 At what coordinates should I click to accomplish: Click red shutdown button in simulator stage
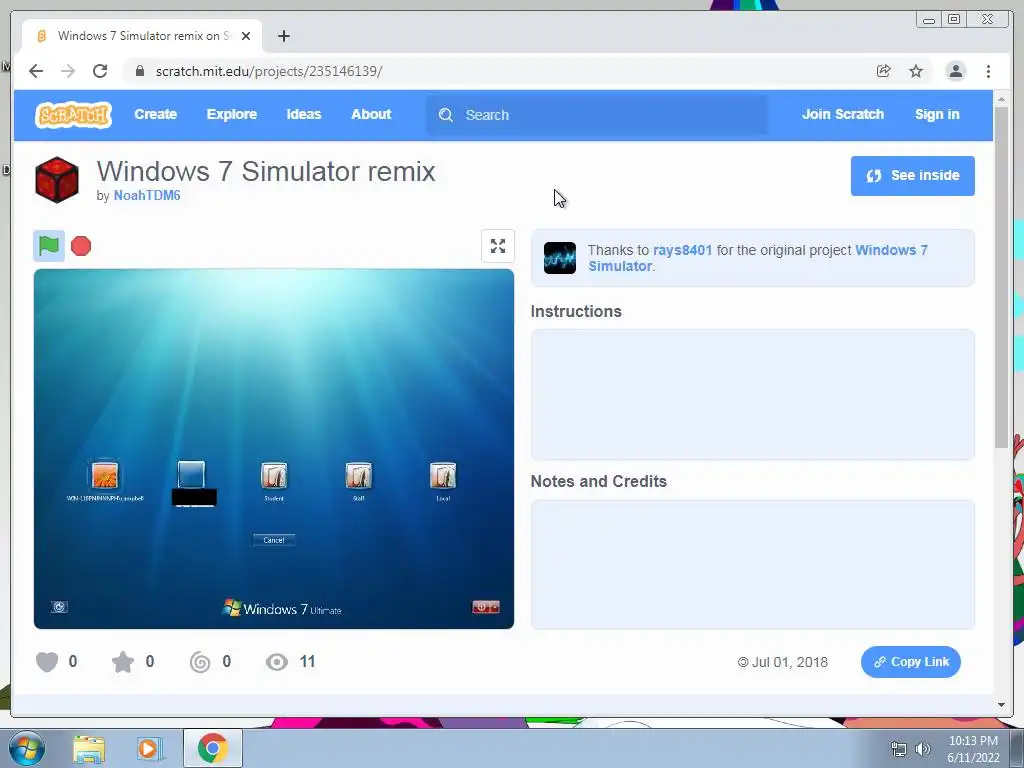click(x=486, y=607)
